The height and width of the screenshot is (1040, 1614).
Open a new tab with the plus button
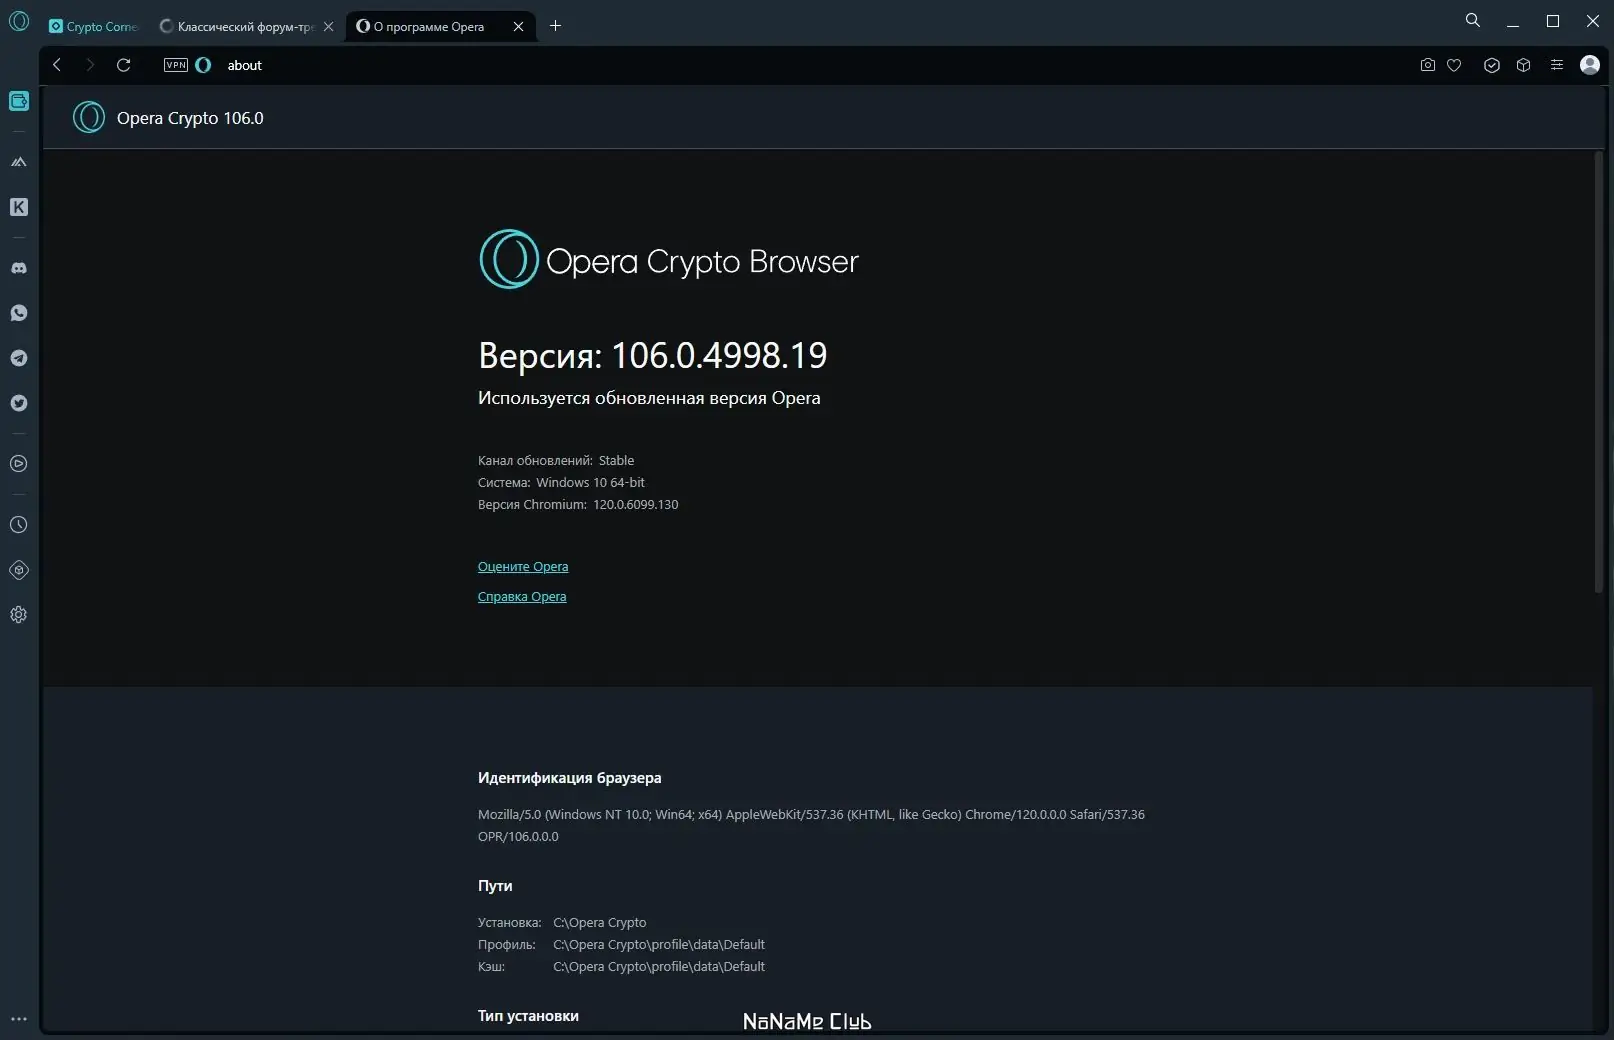click(x=556, y=26)
